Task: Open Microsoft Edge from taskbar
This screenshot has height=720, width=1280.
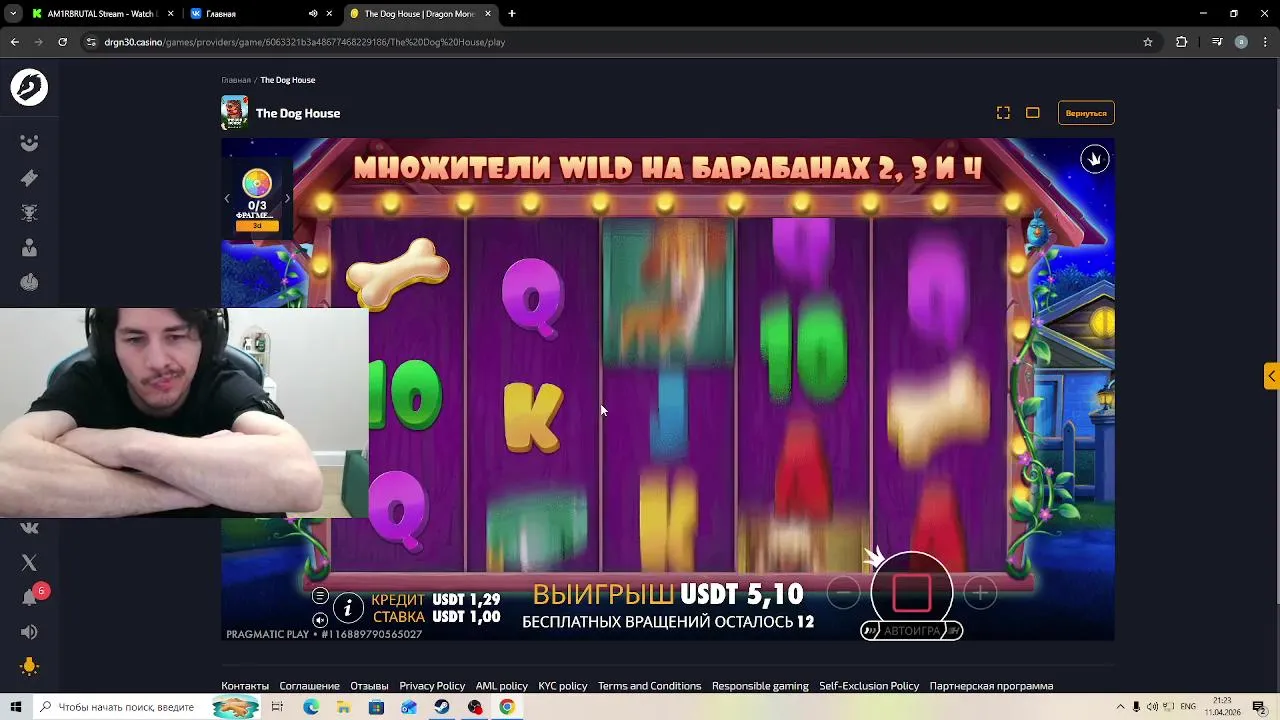Action: coord(311,707)
